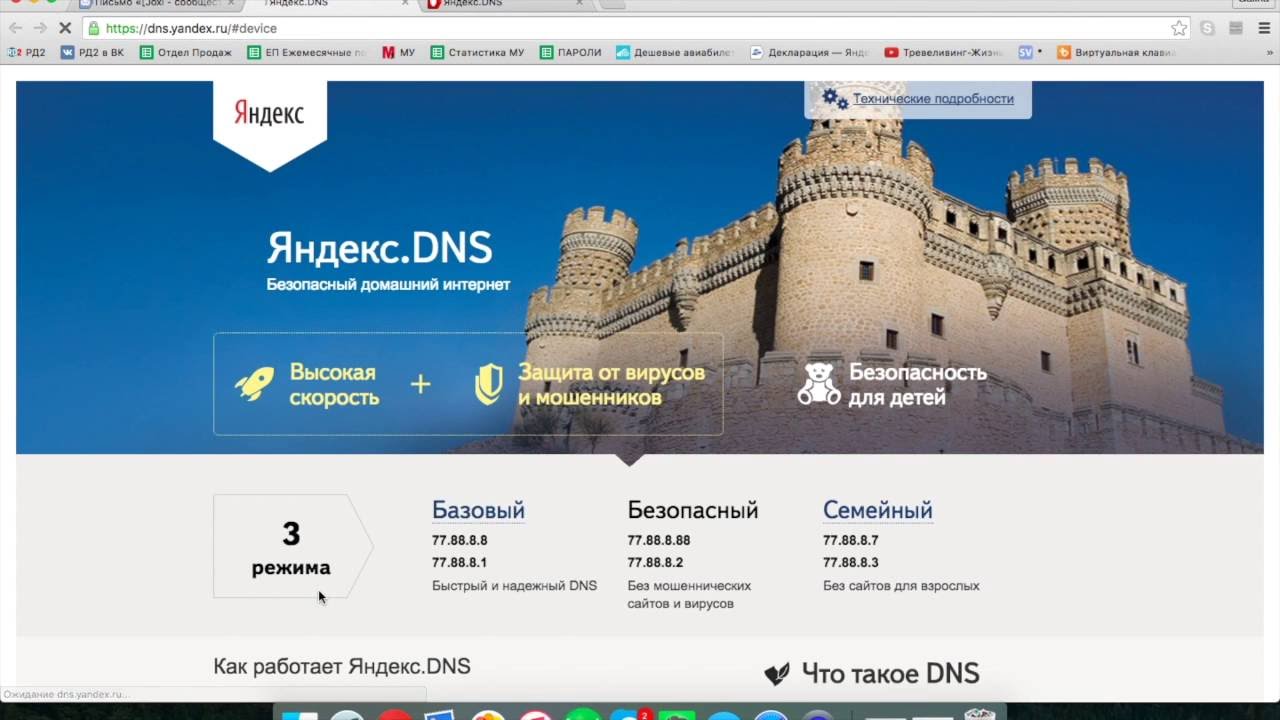The height and width of the screenshot is (720, 1280).
Task: Open the Семейный mode link
Action: [x=877, y=510]
